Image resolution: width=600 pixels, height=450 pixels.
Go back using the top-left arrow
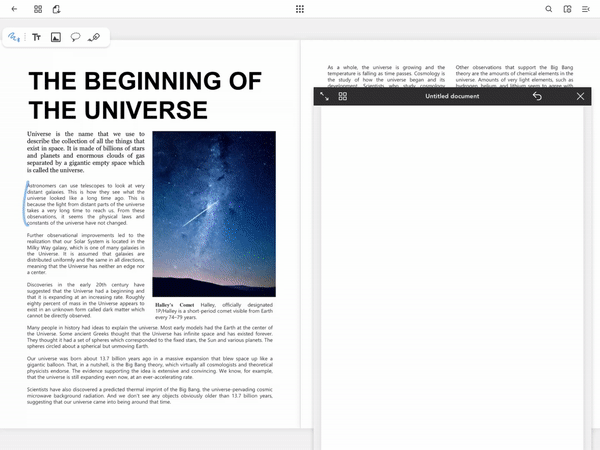(15, 9)
